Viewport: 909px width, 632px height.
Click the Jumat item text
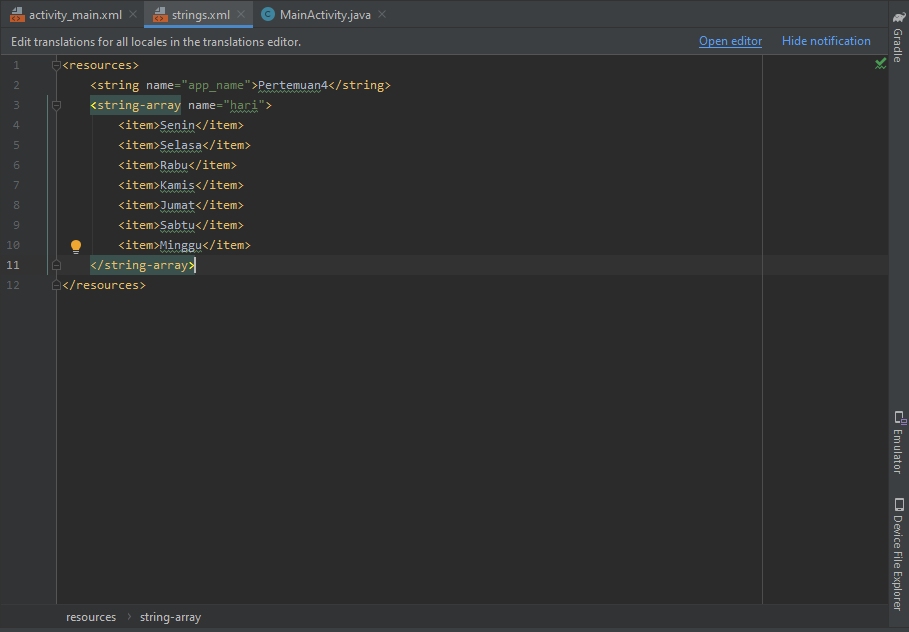coord(177,205)
